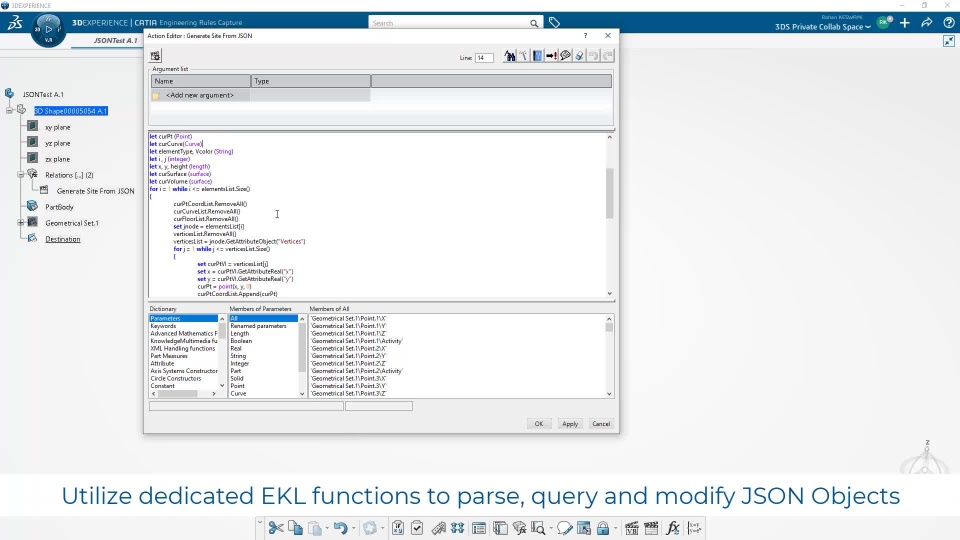Screen dimensions: 960x540
Task: Select the JSONTest A.1 tab
Action: (x=116, y=40)
